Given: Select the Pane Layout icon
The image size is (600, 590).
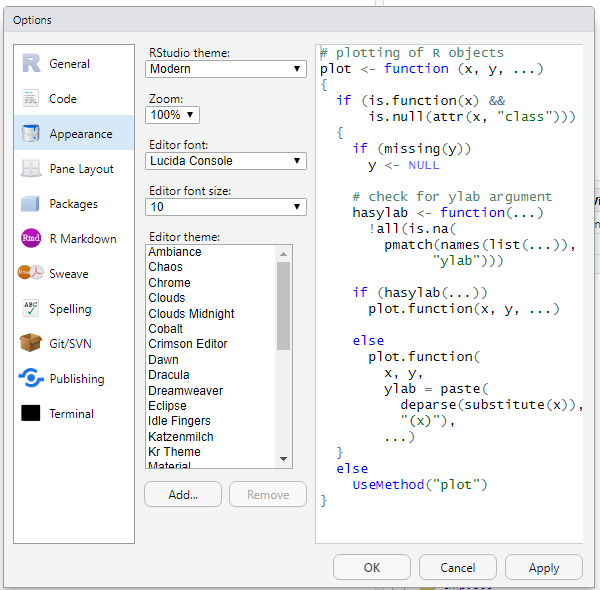Looking at the screenshot, I should tap(31, 169).
